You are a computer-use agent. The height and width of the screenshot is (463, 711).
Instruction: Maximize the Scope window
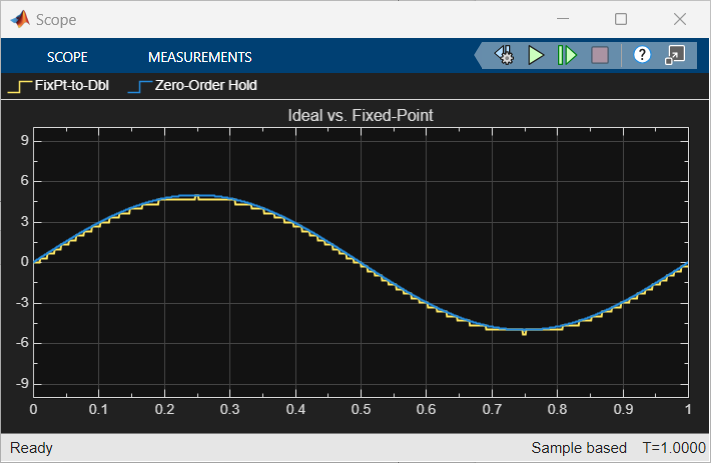click(x=621, y=19)
